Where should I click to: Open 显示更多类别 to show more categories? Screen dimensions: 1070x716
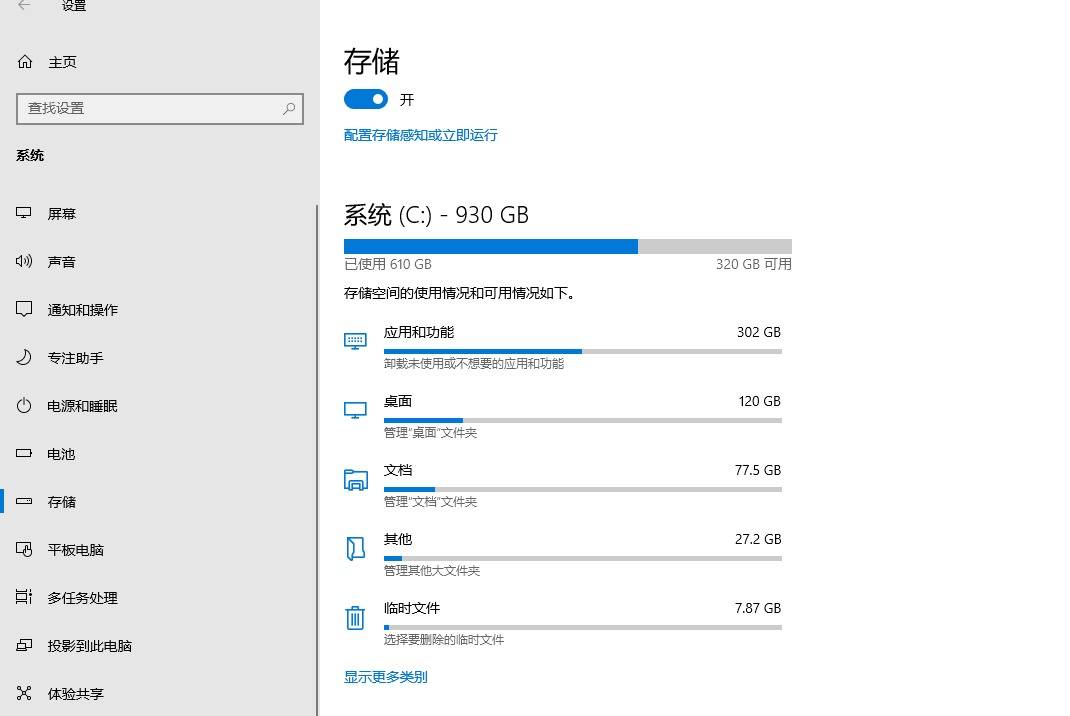(385, 677)
